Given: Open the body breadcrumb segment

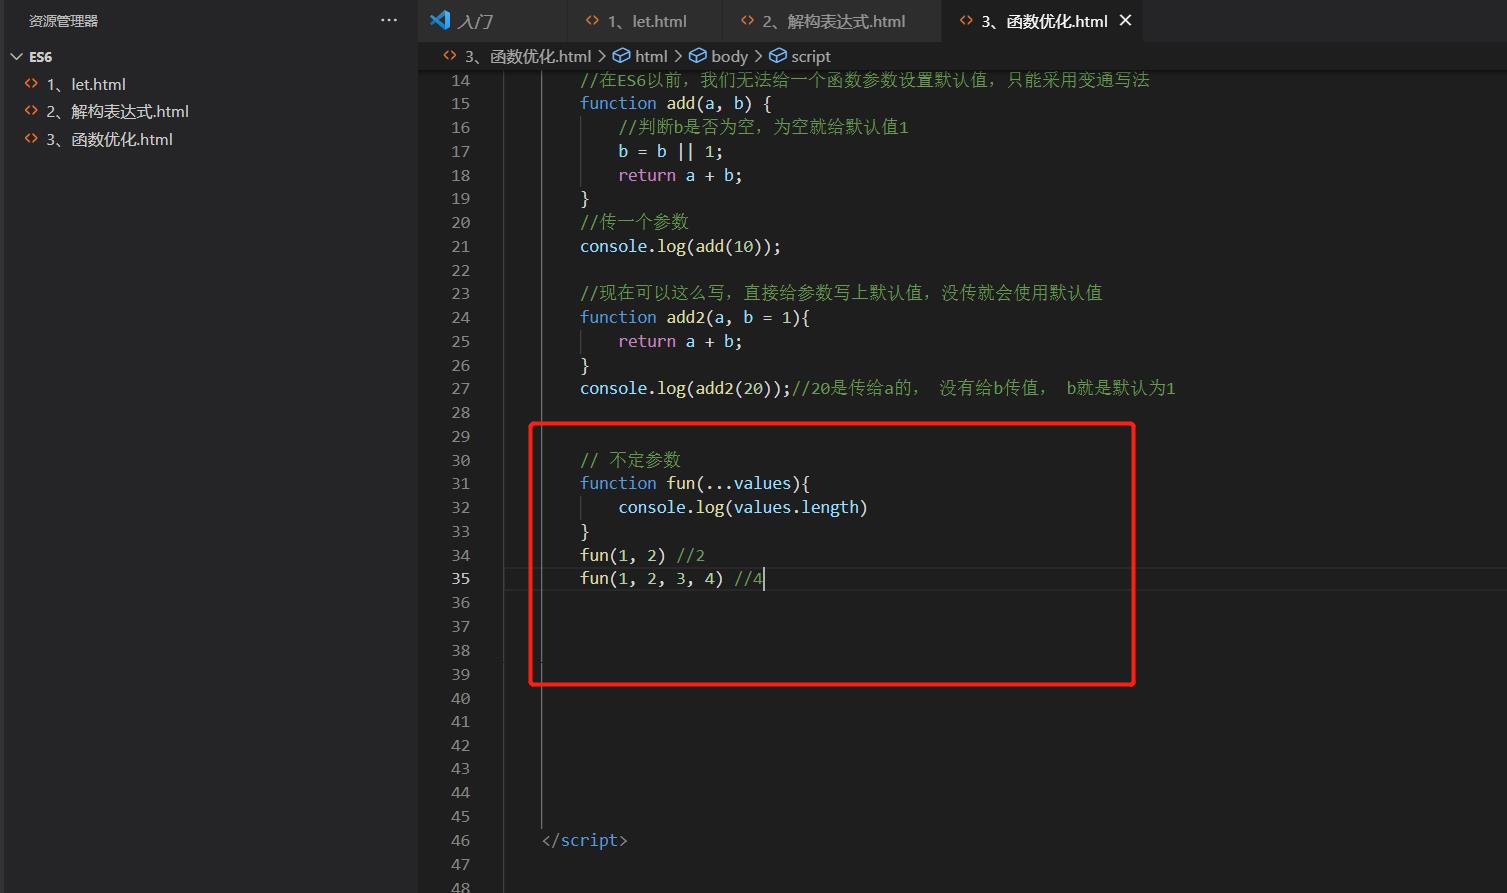Looking at the screenshot, I should pos(729,57).
